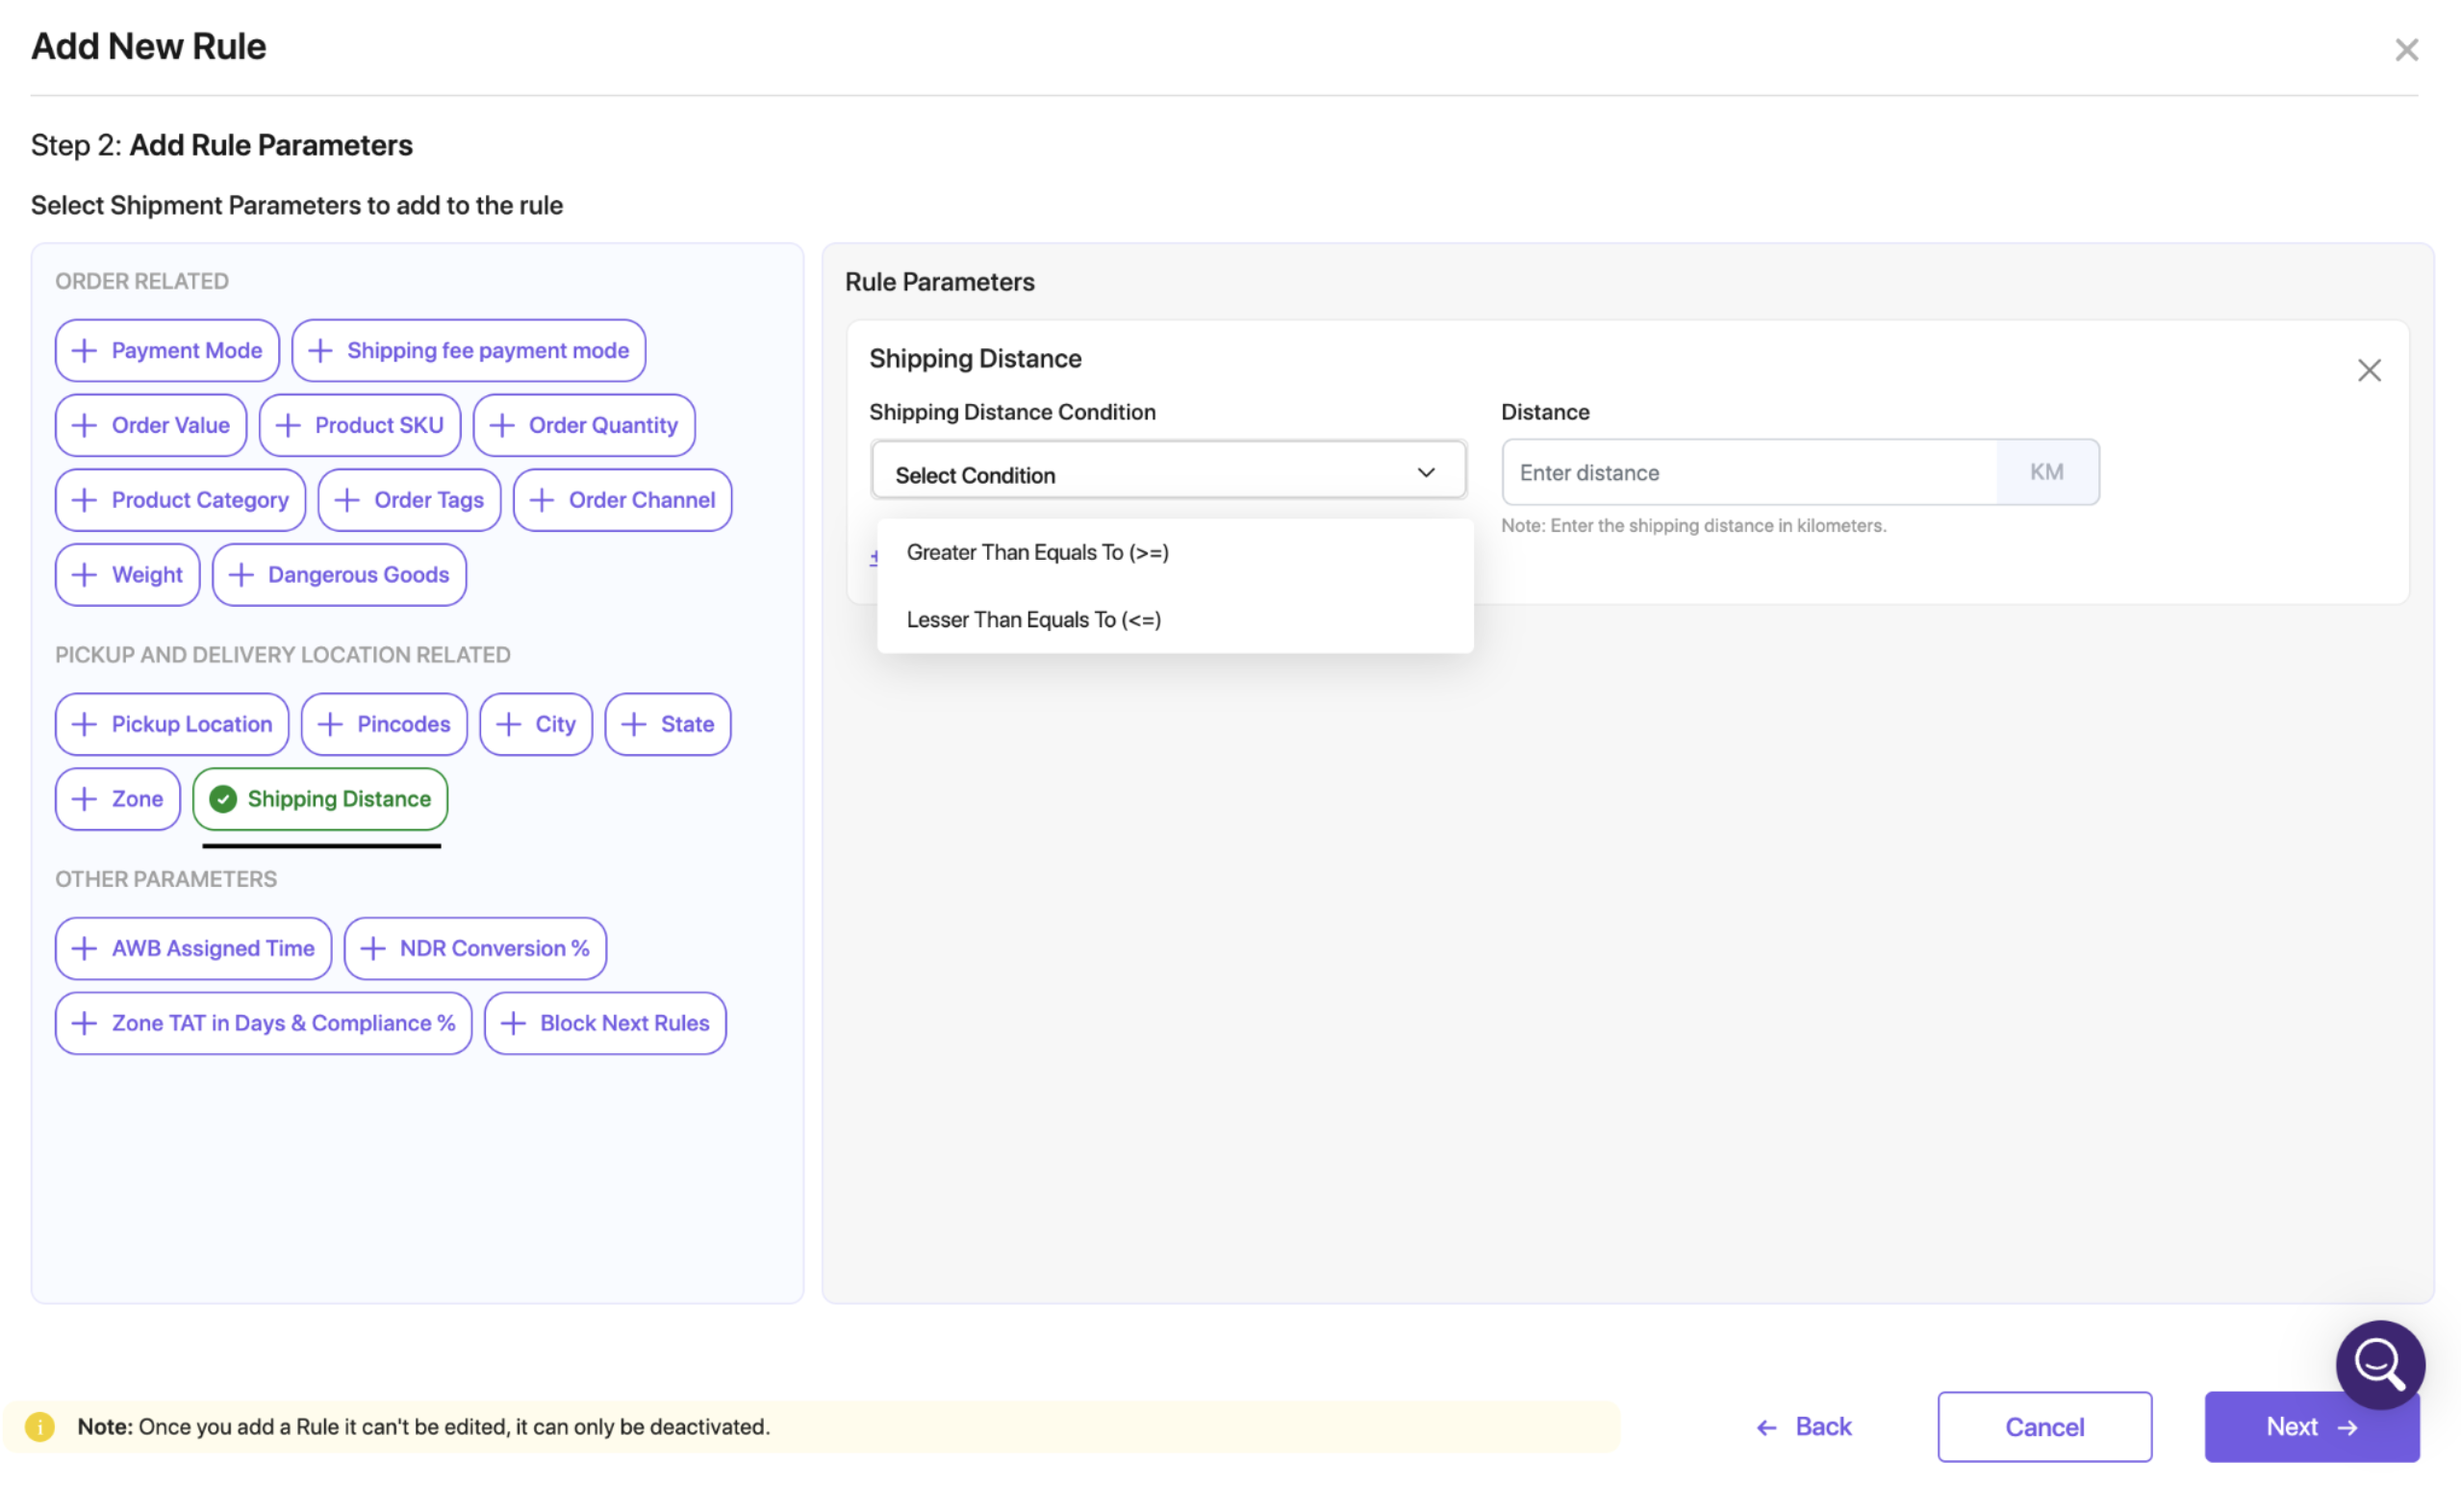This screenshot has width=2461, height=1512.
Task: Add the NDR Conversion % parameter
Action: (x=475, y=948)
